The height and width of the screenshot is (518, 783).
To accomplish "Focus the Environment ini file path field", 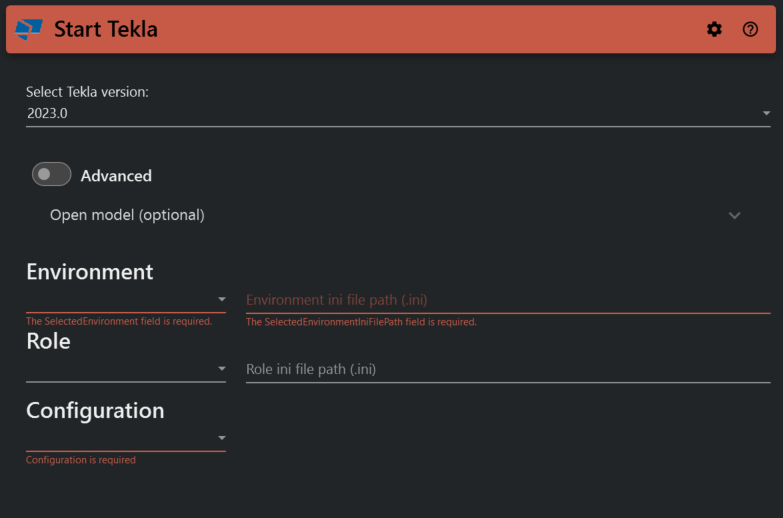I will tap(507, 300).
